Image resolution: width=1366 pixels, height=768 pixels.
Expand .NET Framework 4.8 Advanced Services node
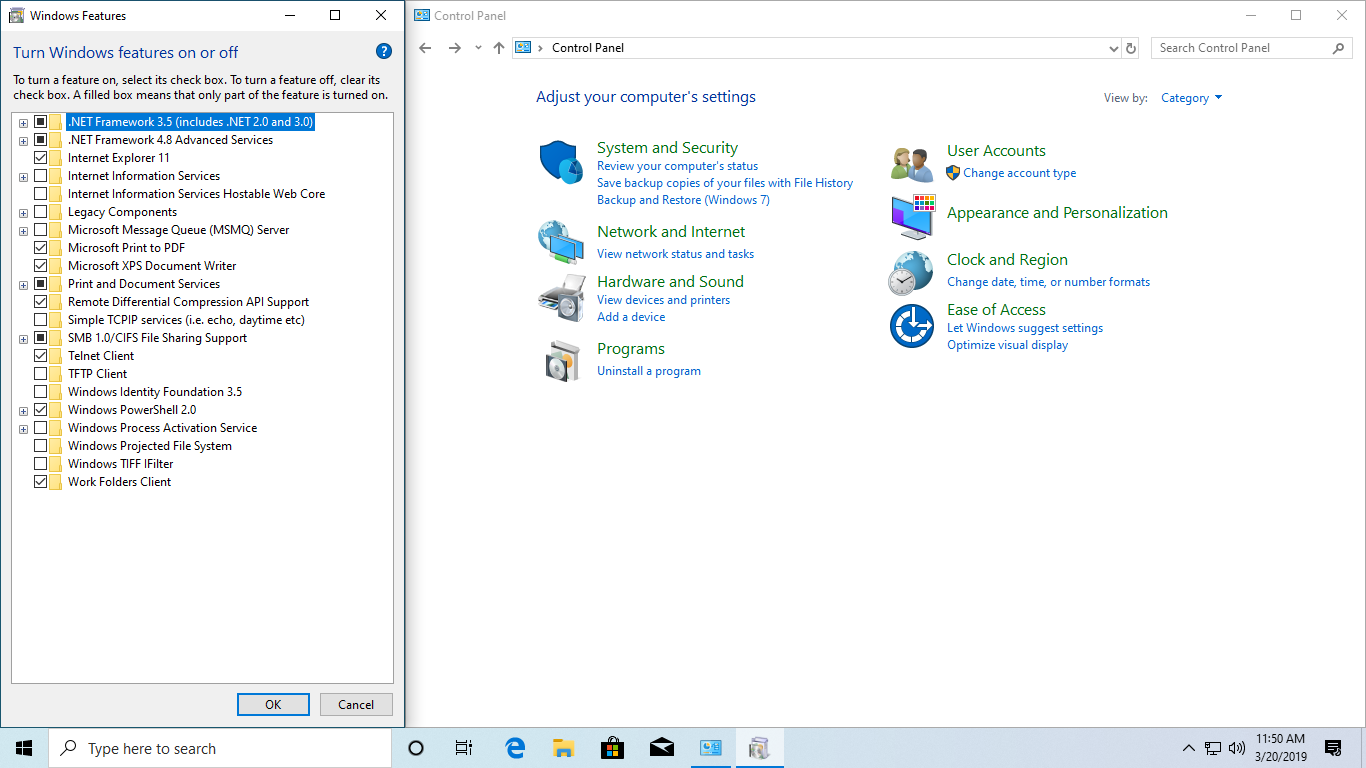[x=23, y=141]
